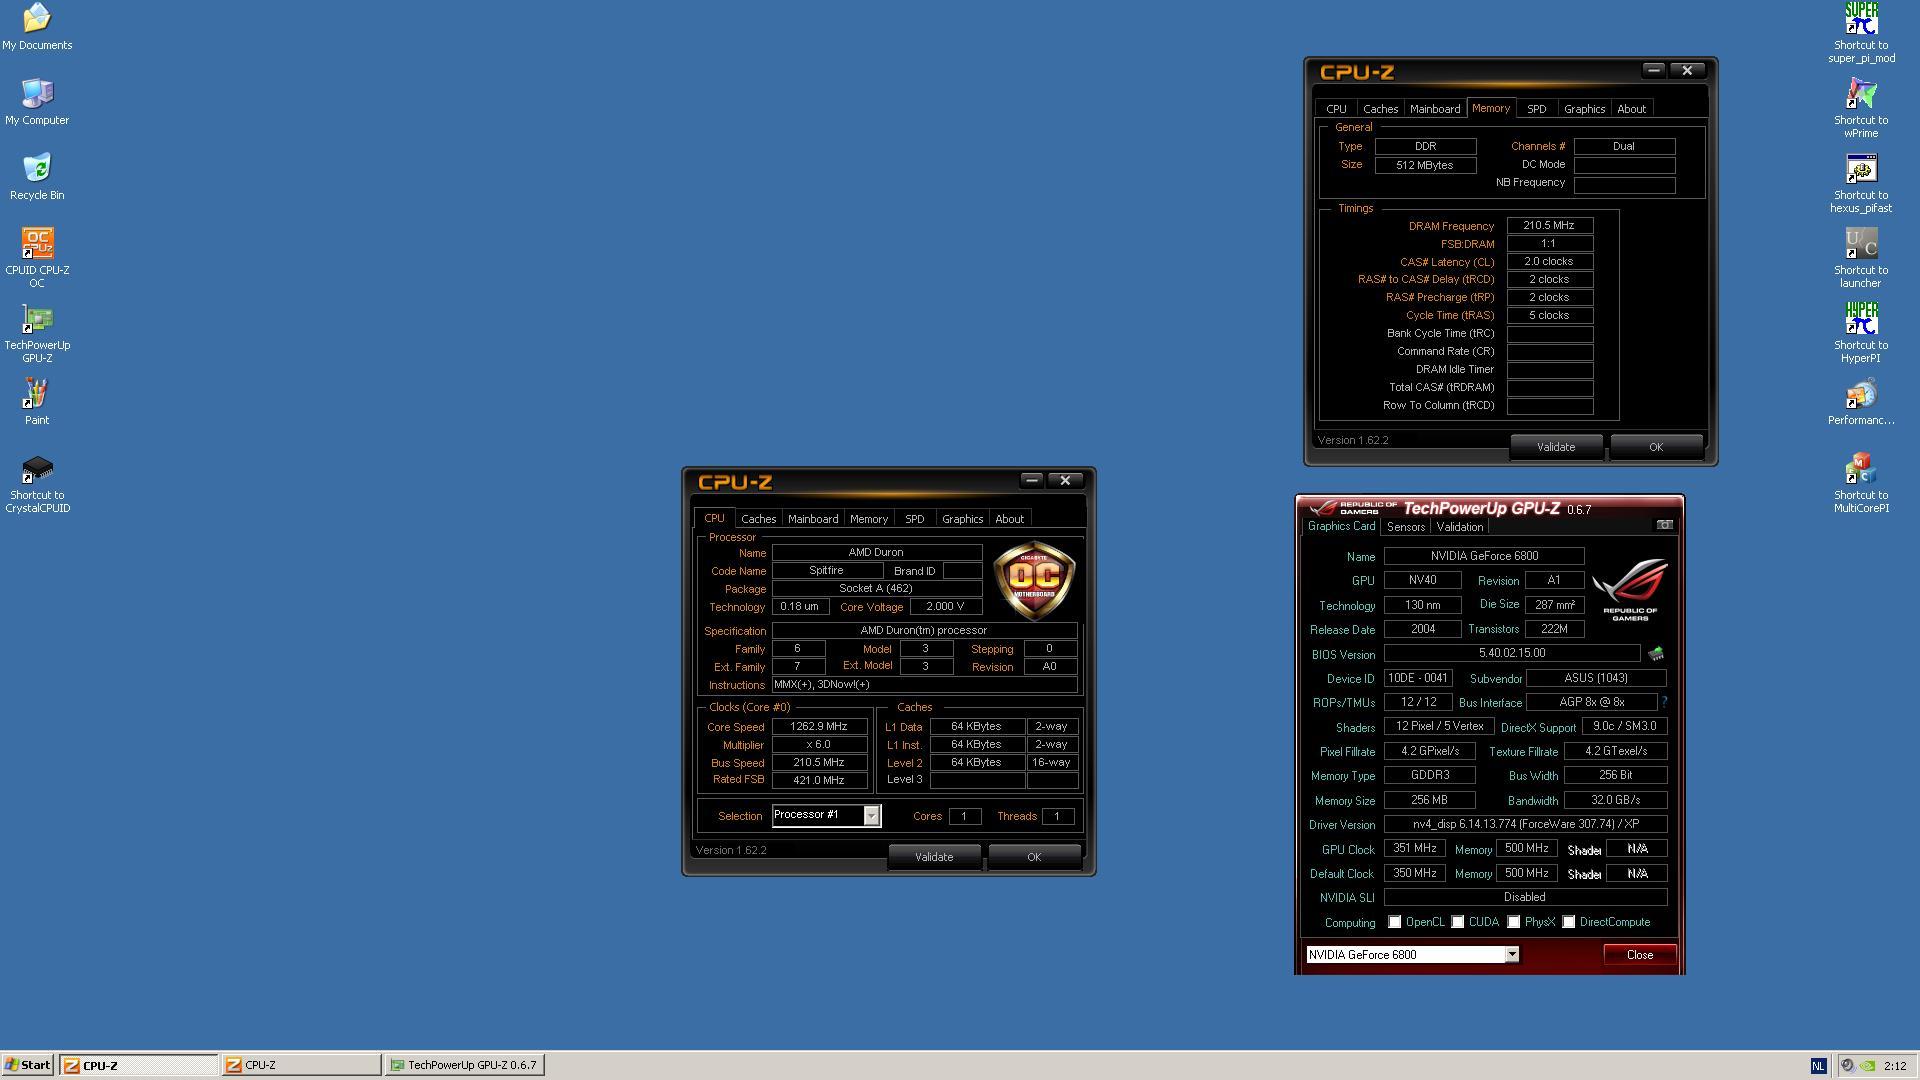Launch Shortcut to HyperPI icon

(1861, 332)
